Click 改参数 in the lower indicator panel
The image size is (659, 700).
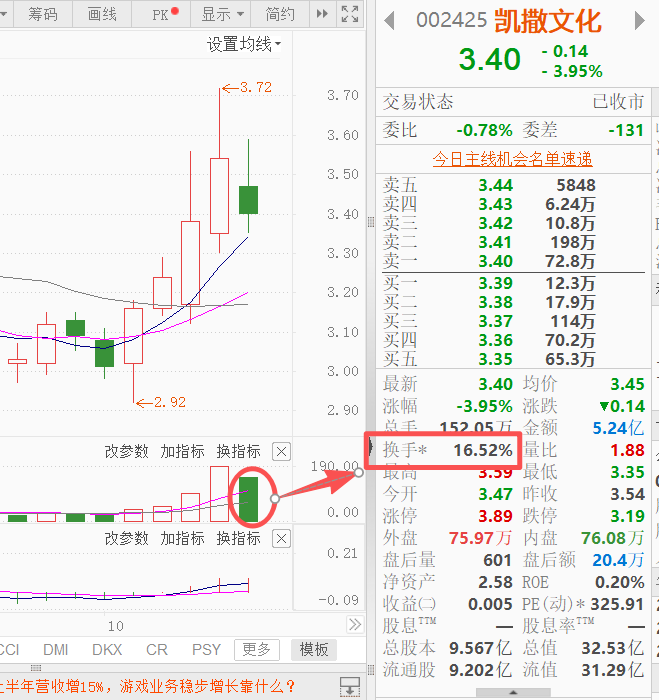pos(126,539)
